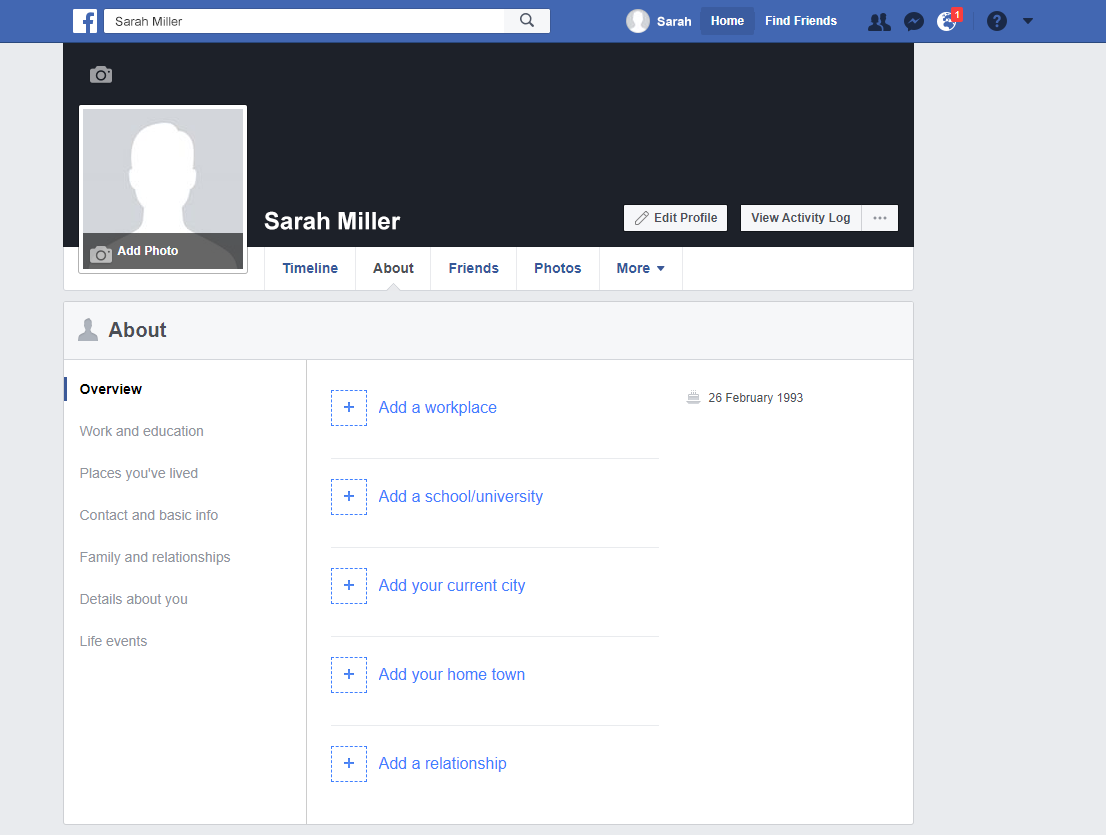Open Family and relationships section

click(x=155, y=557)
